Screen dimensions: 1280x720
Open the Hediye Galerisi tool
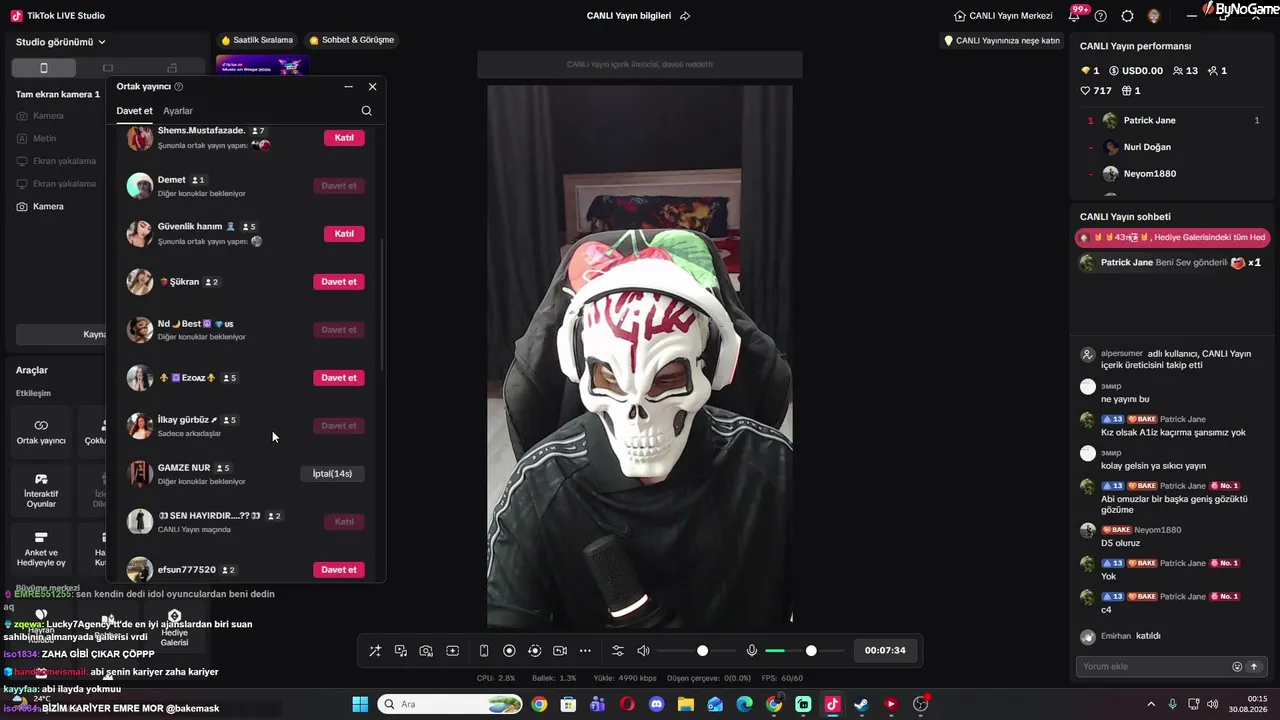click(175, 627)
